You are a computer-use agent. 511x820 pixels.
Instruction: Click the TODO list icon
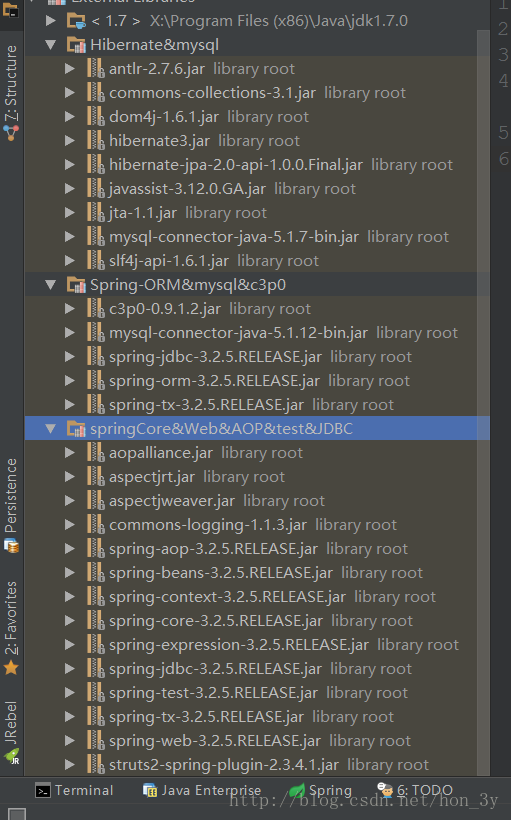(x=385, y=790)
